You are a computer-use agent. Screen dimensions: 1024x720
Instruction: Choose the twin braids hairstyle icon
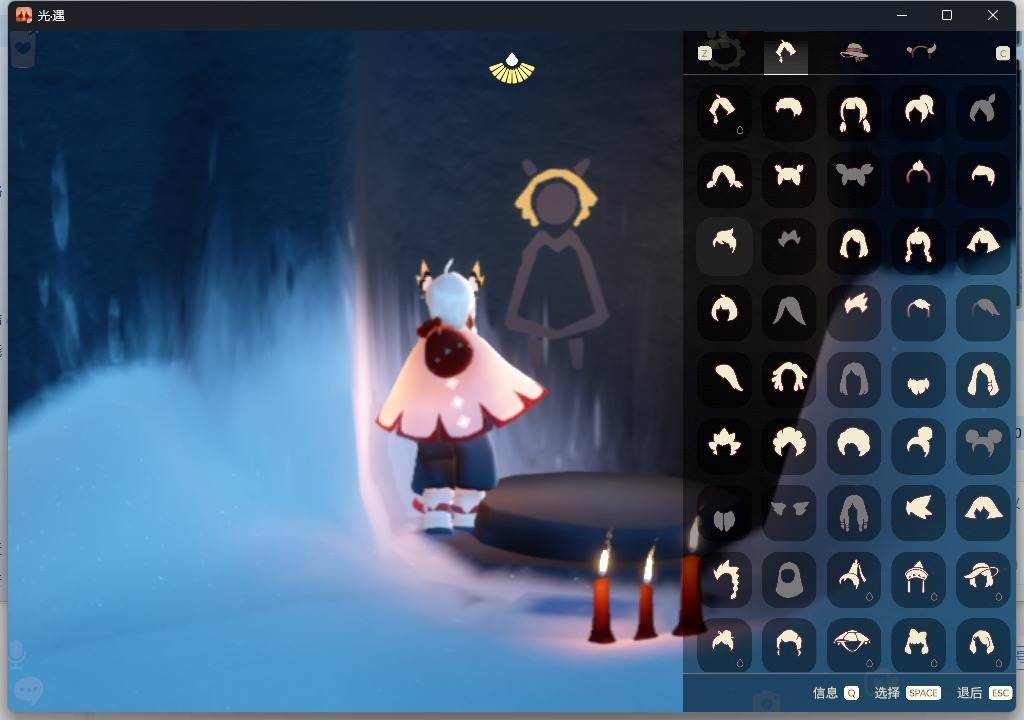click(x=853, y=111)
